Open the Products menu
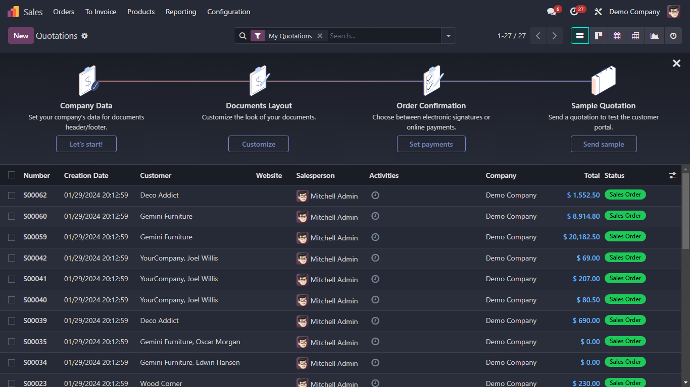This screenshot has height=387, width=690. [141, 12]
